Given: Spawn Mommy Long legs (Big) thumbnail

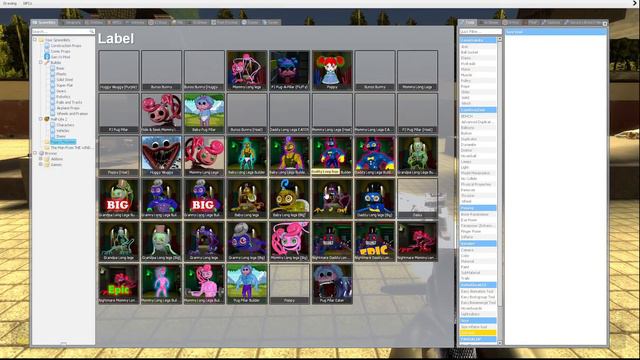Looking at the screenshot, I should 289,241.
